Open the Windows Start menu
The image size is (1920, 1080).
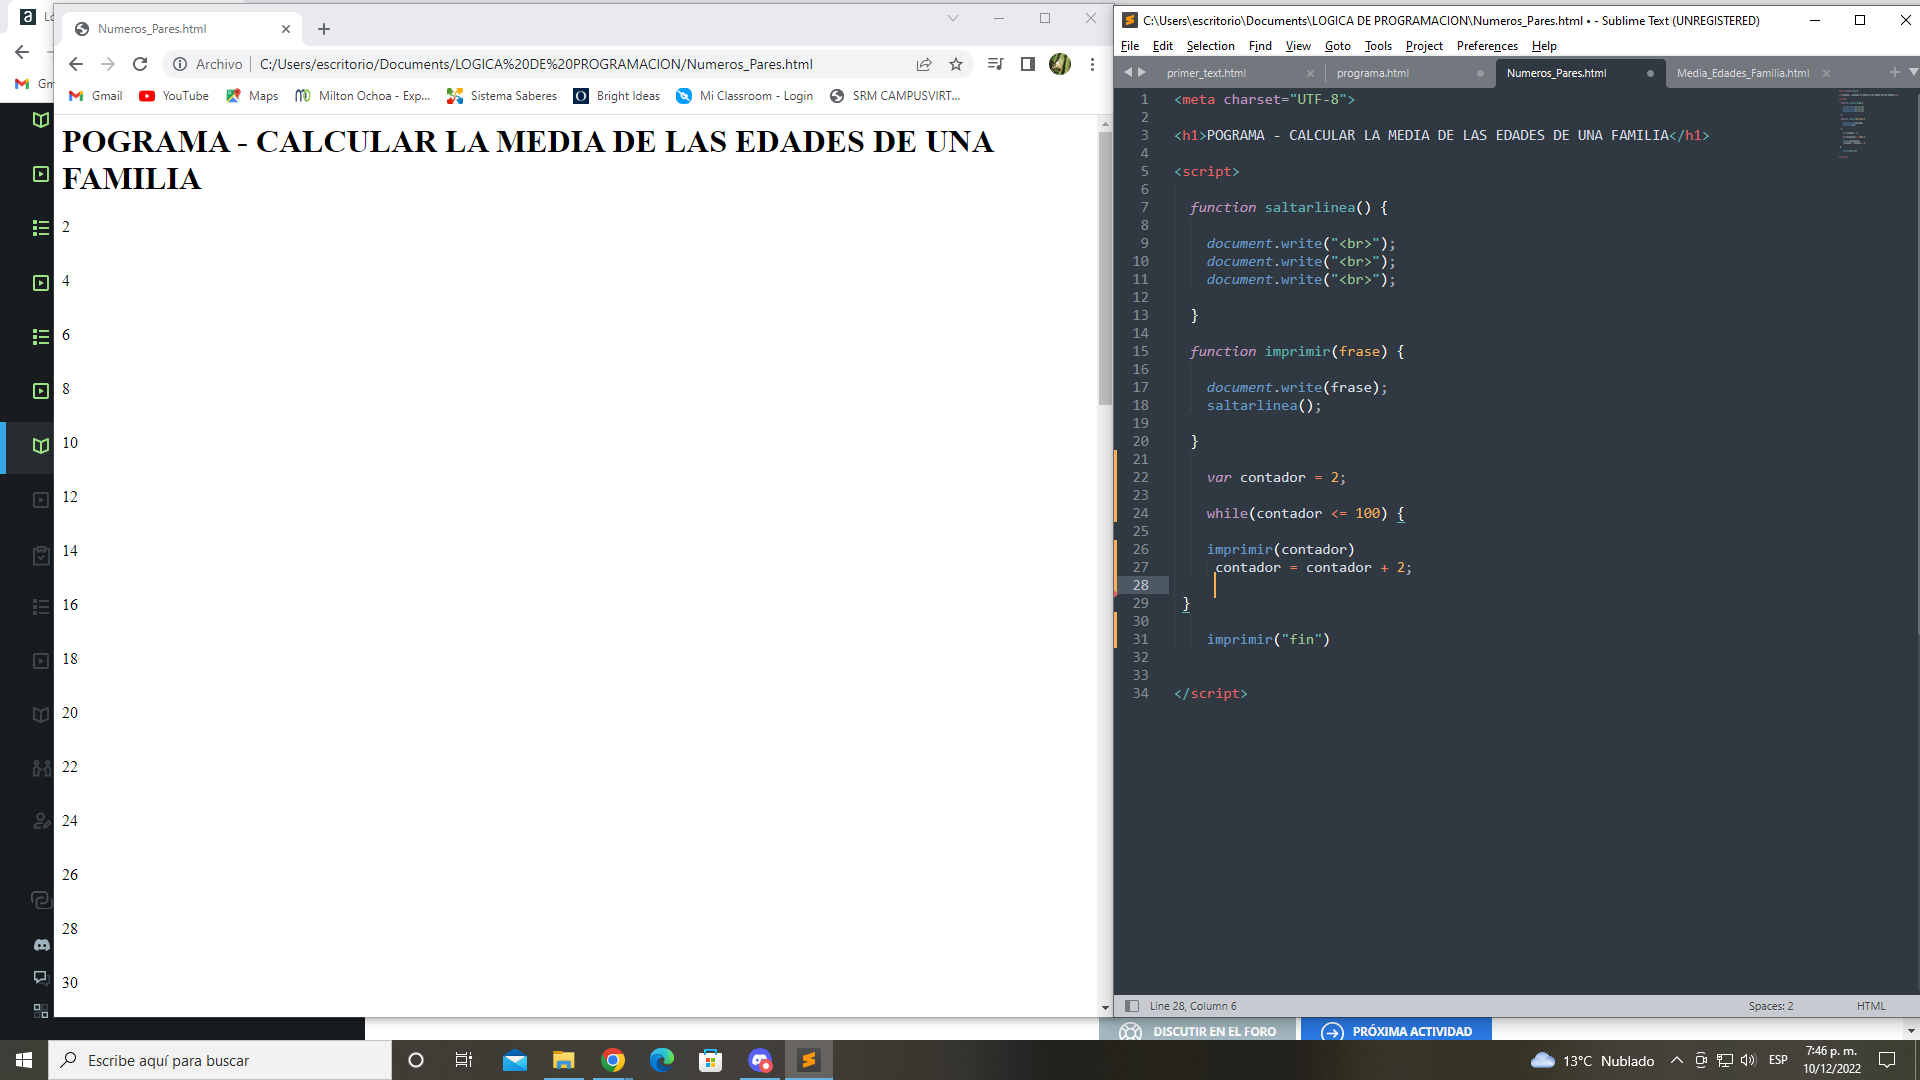coord(24,1060)
